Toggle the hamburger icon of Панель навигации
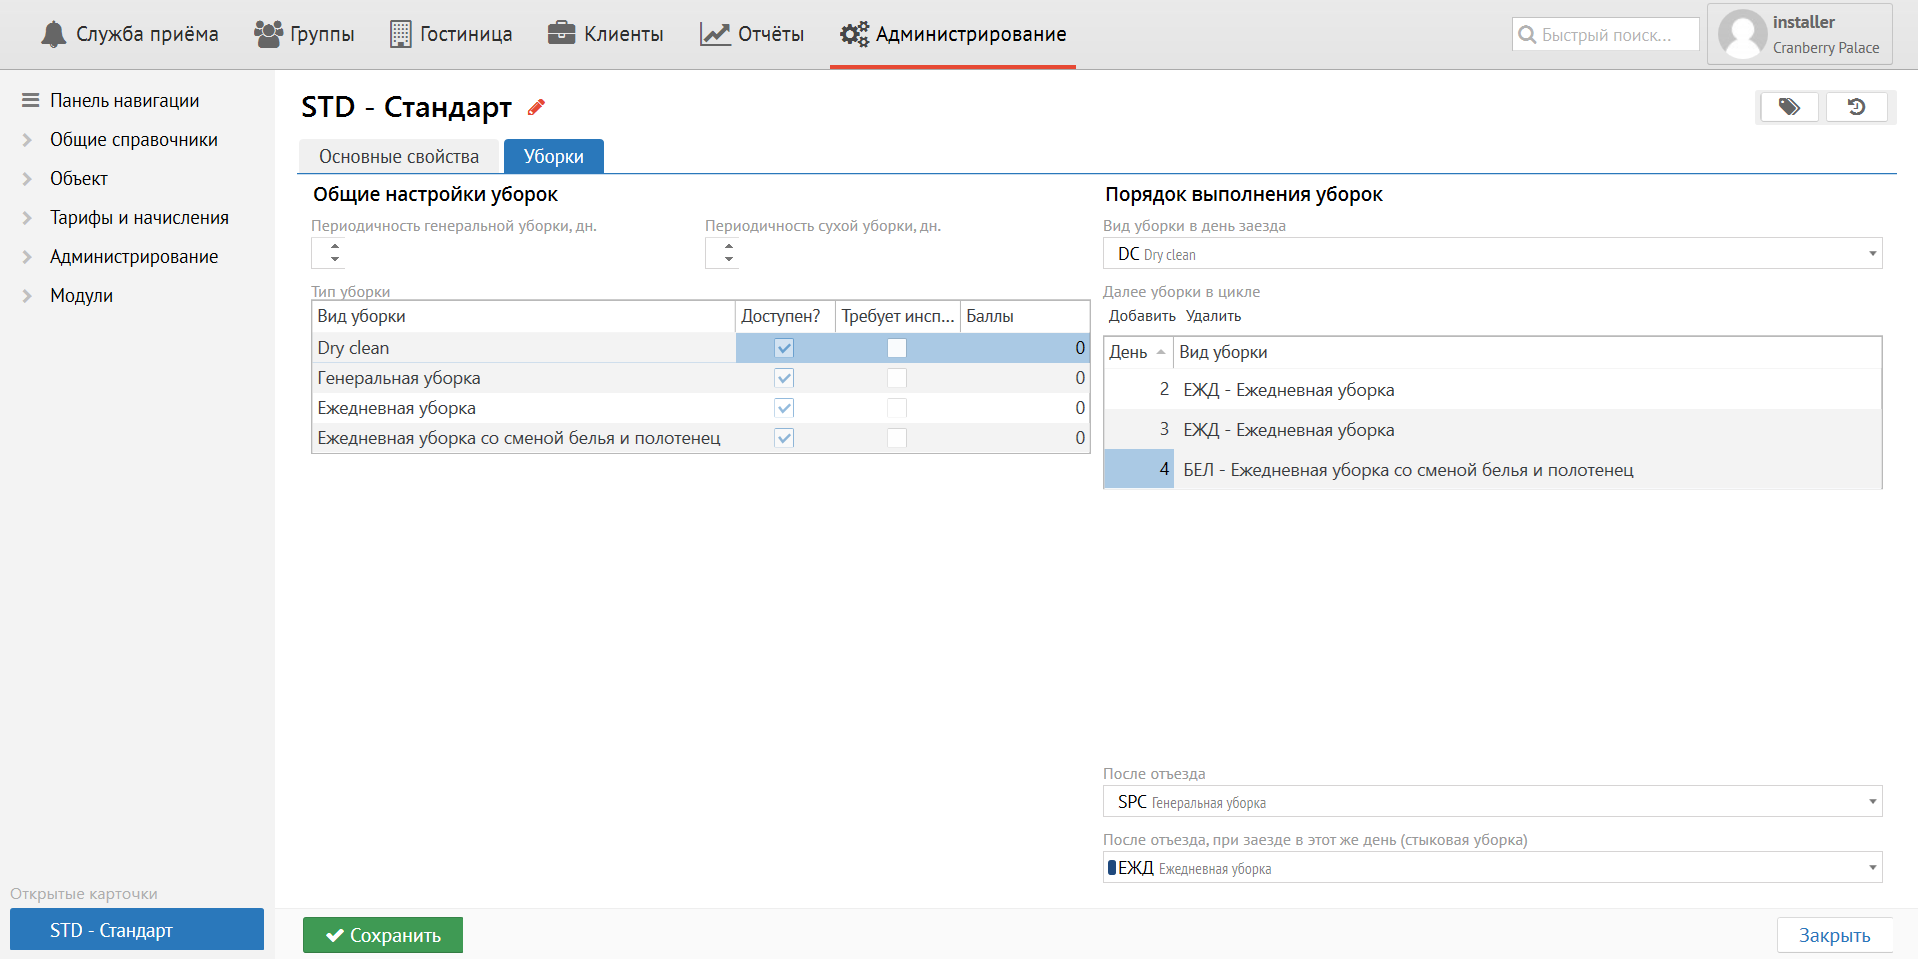Viewport: 1918px width, 959px height. tap(30, 101)
